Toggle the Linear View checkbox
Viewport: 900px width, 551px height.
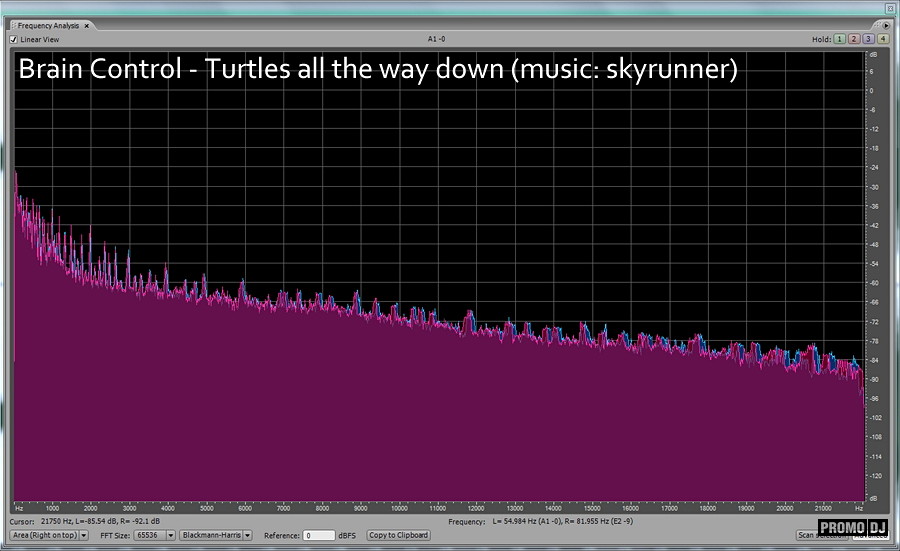click(14, 40)
